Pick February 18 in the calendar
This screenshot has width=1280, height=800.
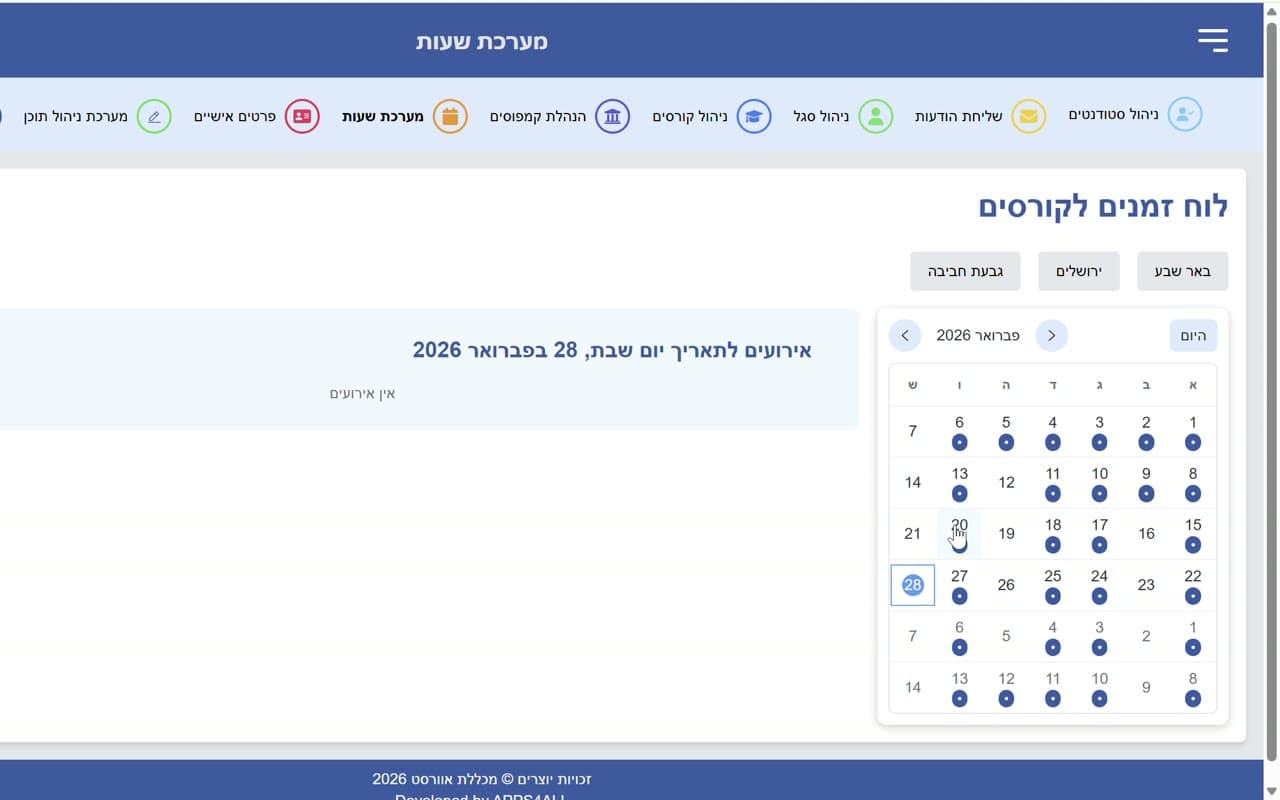click(1053, 534)
